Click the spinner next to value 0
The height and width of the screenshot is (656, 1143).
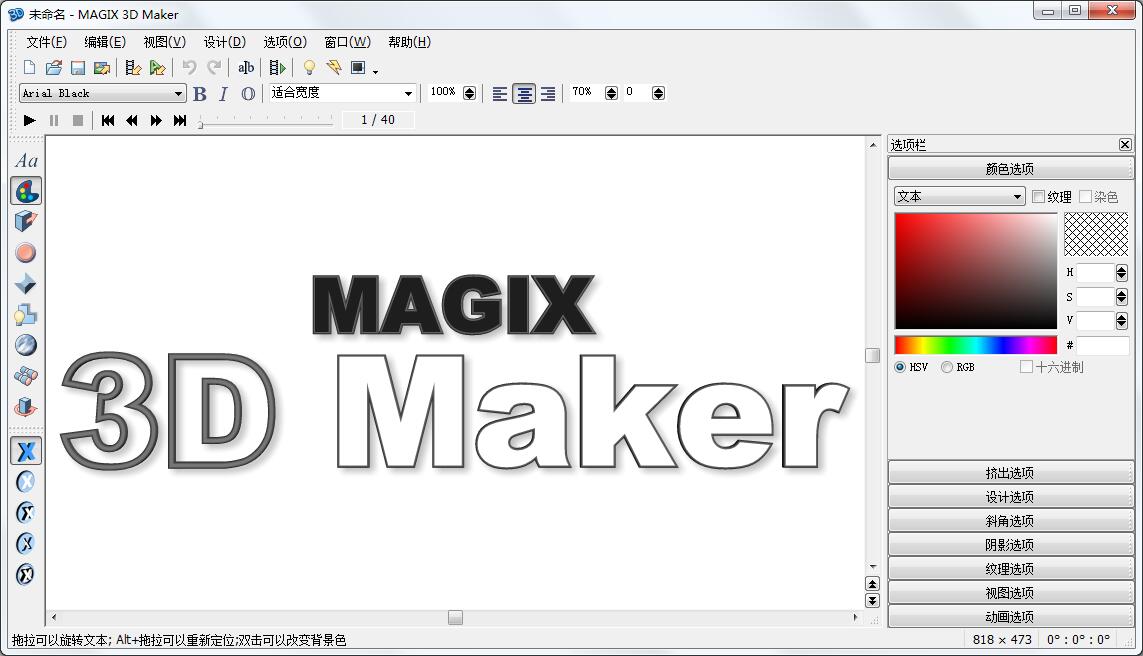pos(658,93)
